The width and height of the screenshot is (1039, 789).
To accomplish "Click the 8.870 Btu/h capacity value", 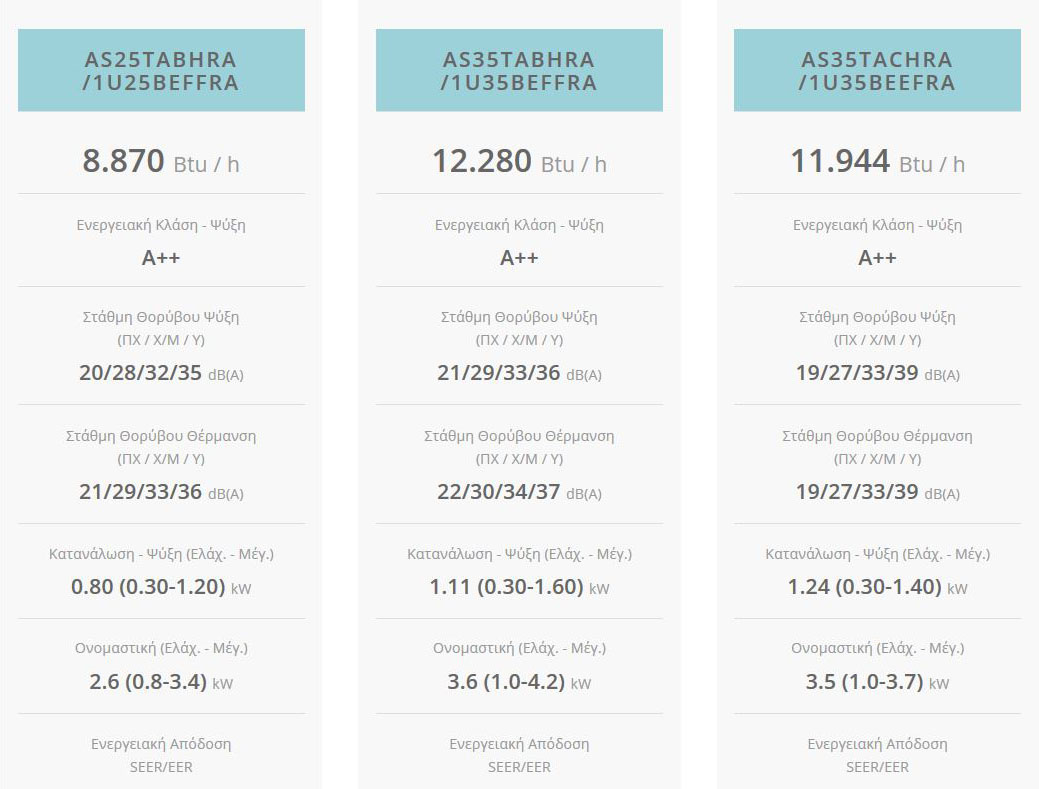I will (161, 162).
